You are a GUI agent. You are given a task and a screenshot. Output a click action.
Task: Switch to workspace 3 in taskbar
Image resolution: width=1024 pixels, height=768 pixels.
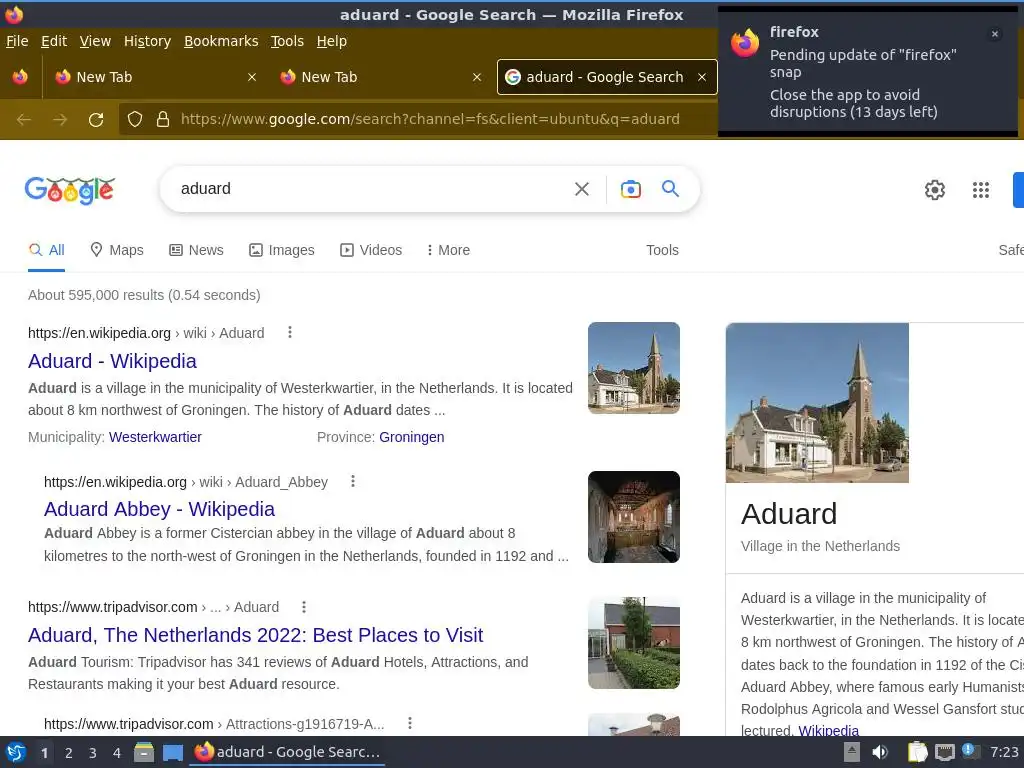[93, 753]
